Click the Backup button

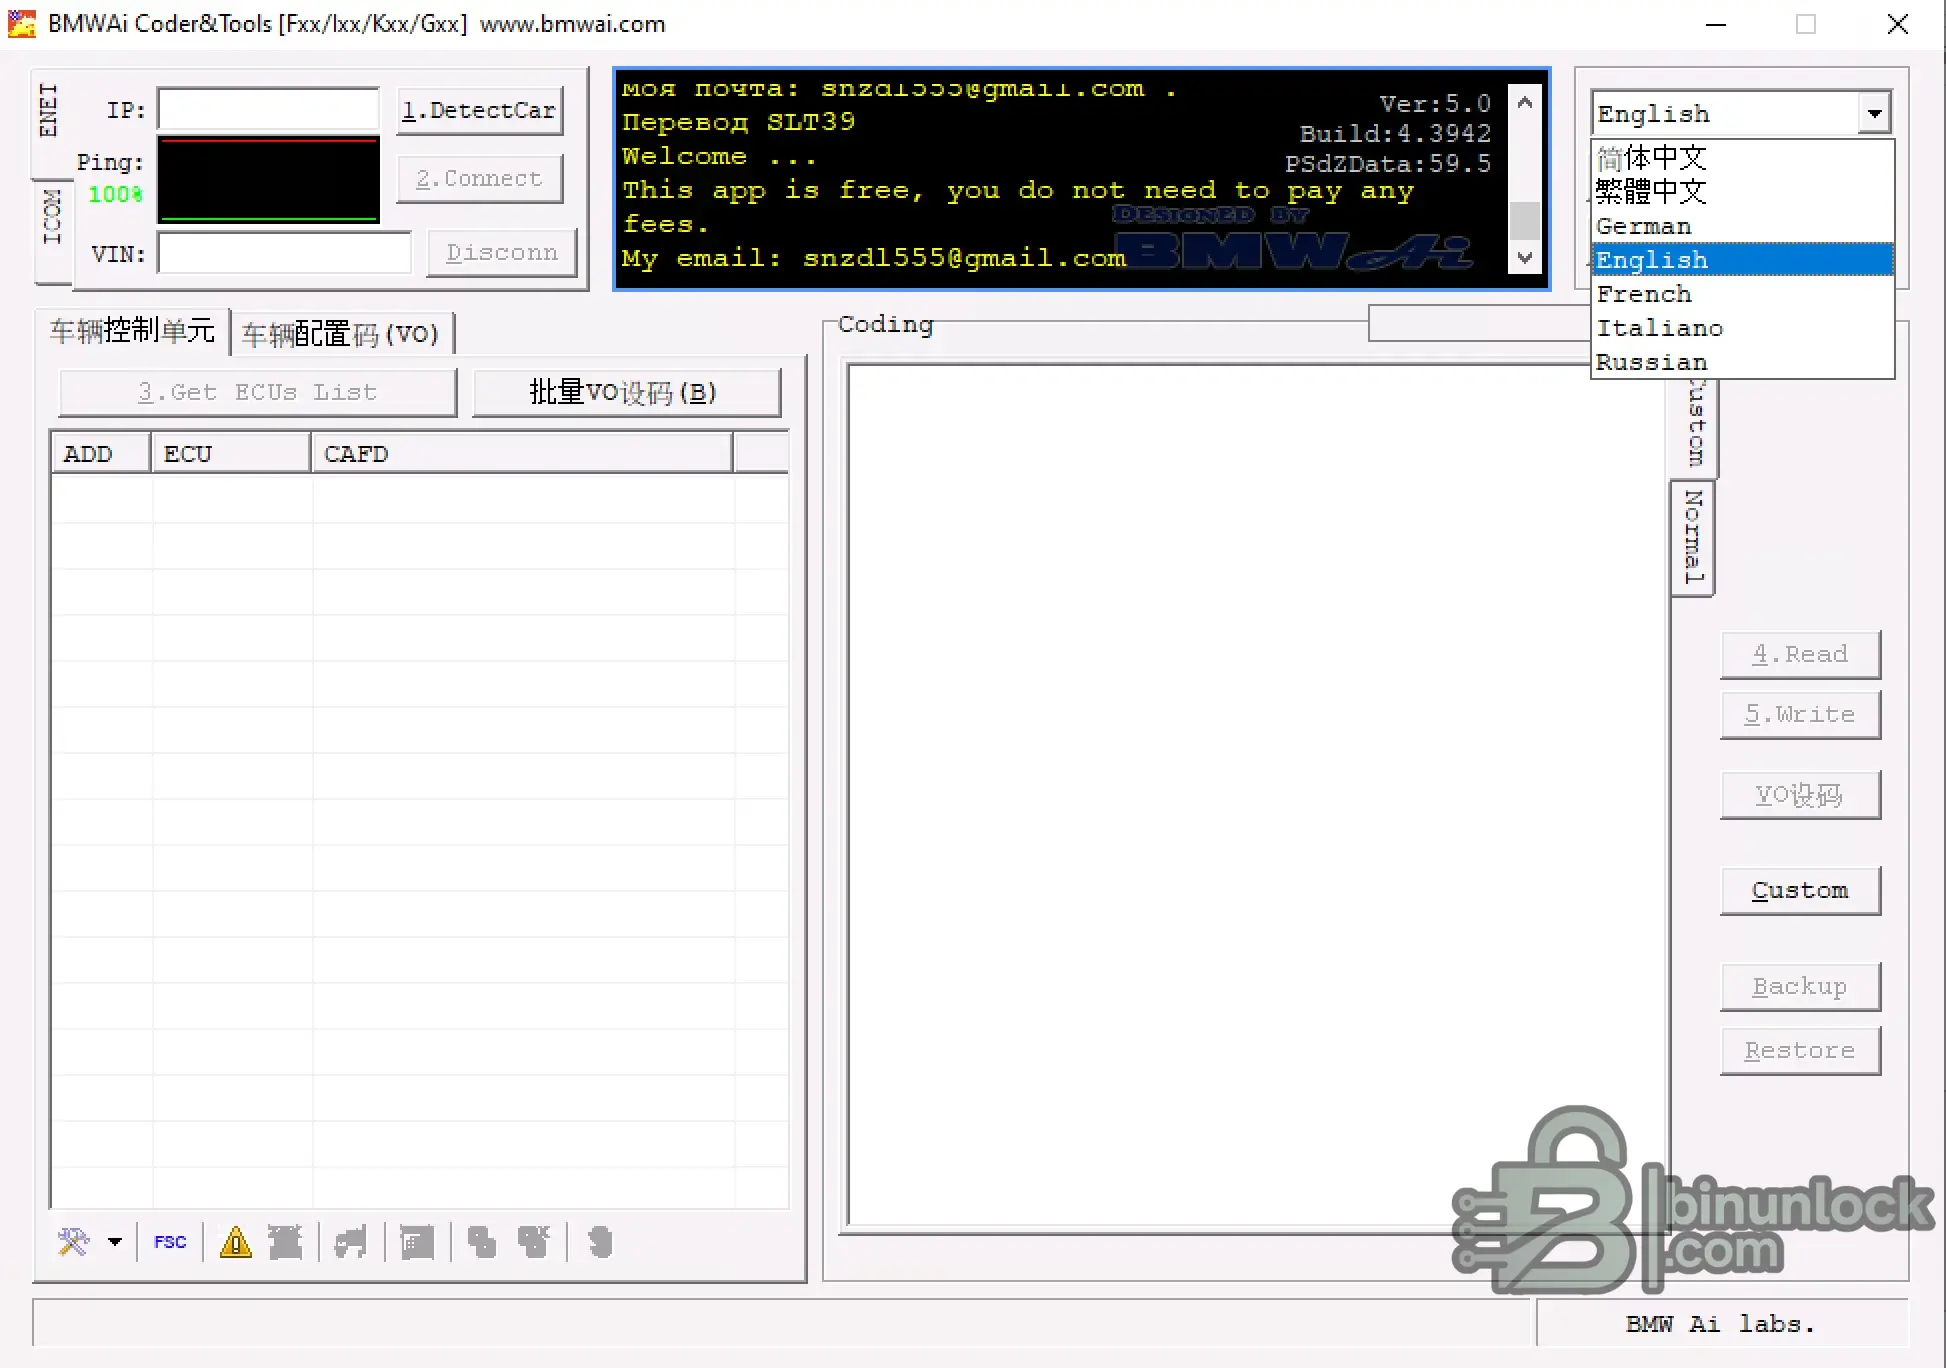1800,986
